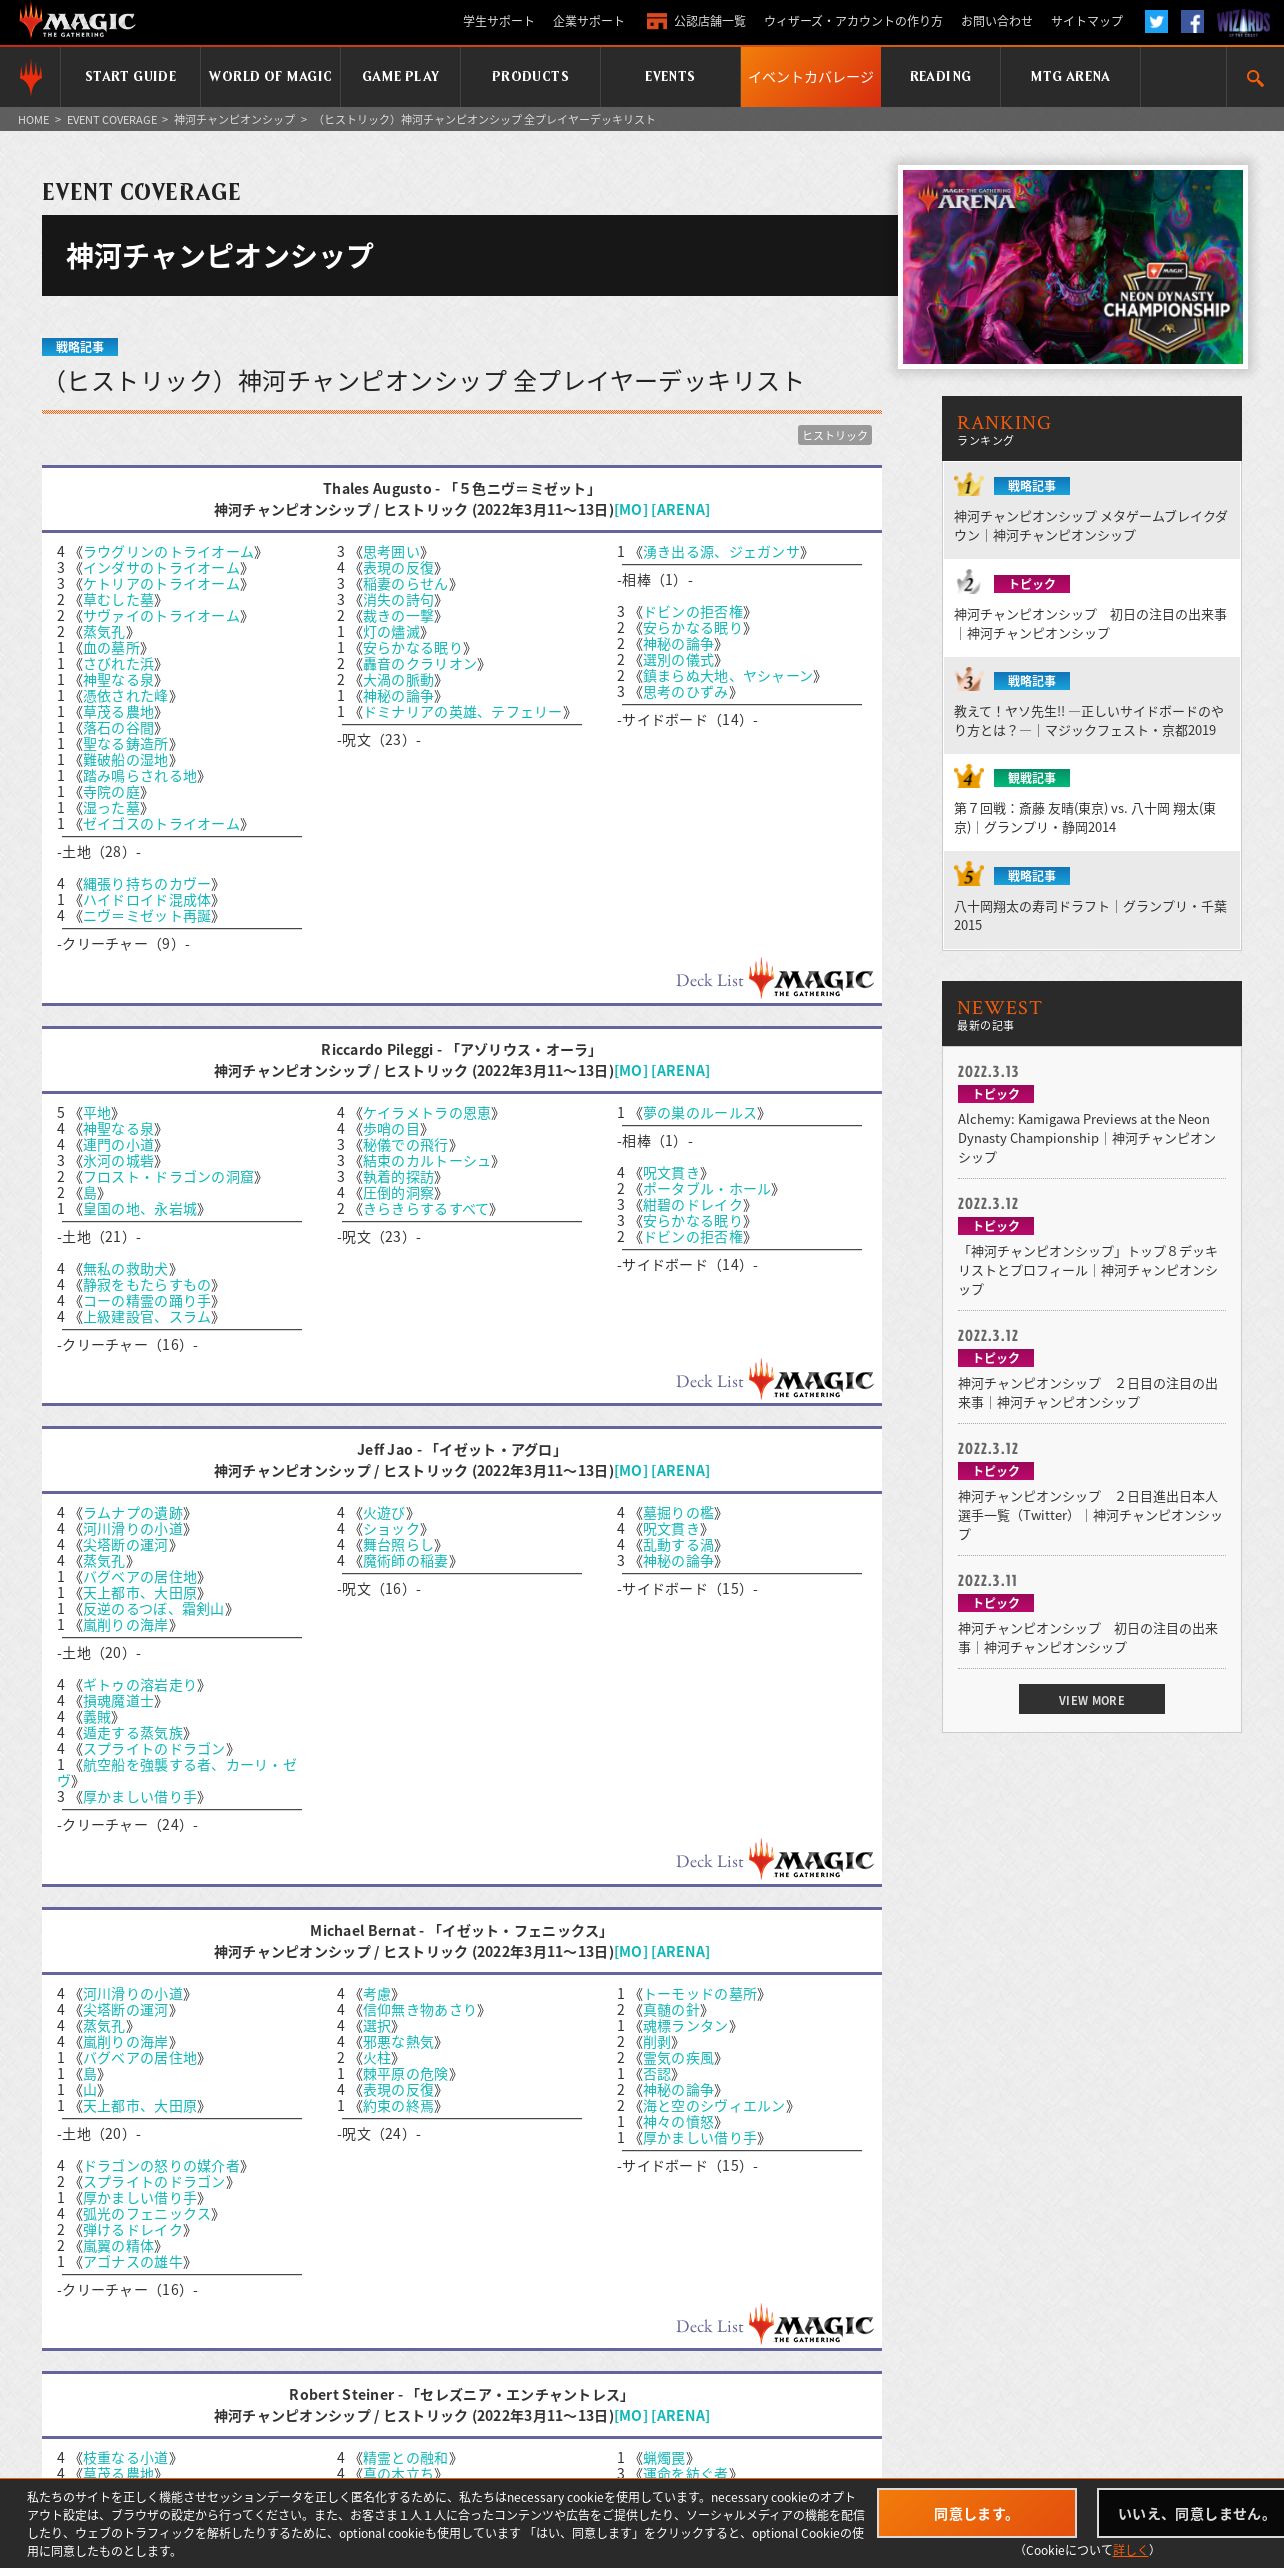Click [ARENA] link in Riccardo Pileggi's deck header
The width and height of the screenshot is (1284, 2568).
(681, 1071)
